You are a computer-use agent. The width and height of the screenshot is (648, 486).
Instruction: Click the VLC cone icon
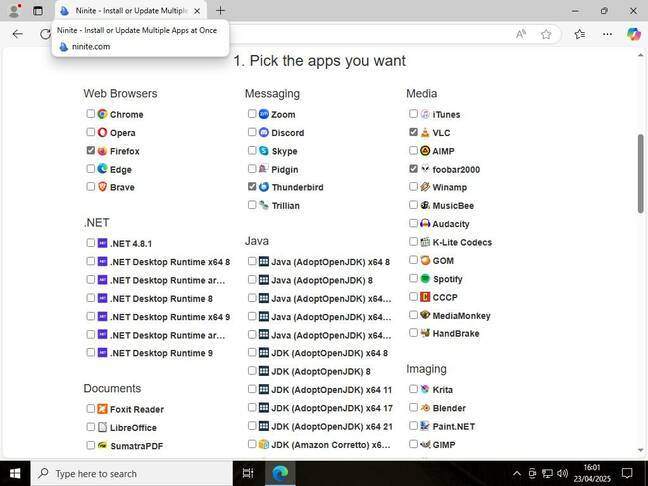coord(425,133)
